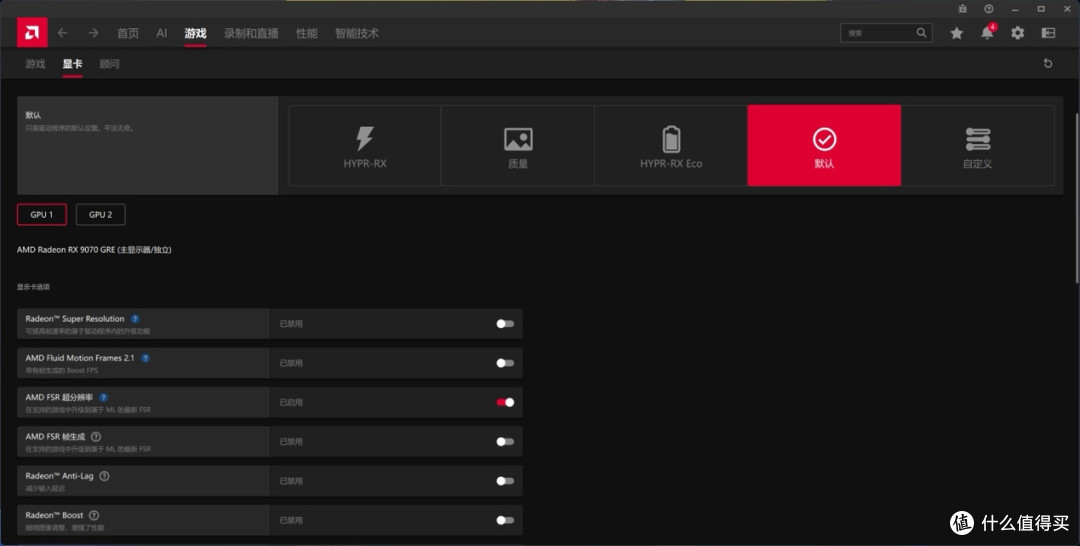The image size is (1080, 546).
Task: Open AMD FSR 帧生成 help icon
Action: tap(96, 437)
